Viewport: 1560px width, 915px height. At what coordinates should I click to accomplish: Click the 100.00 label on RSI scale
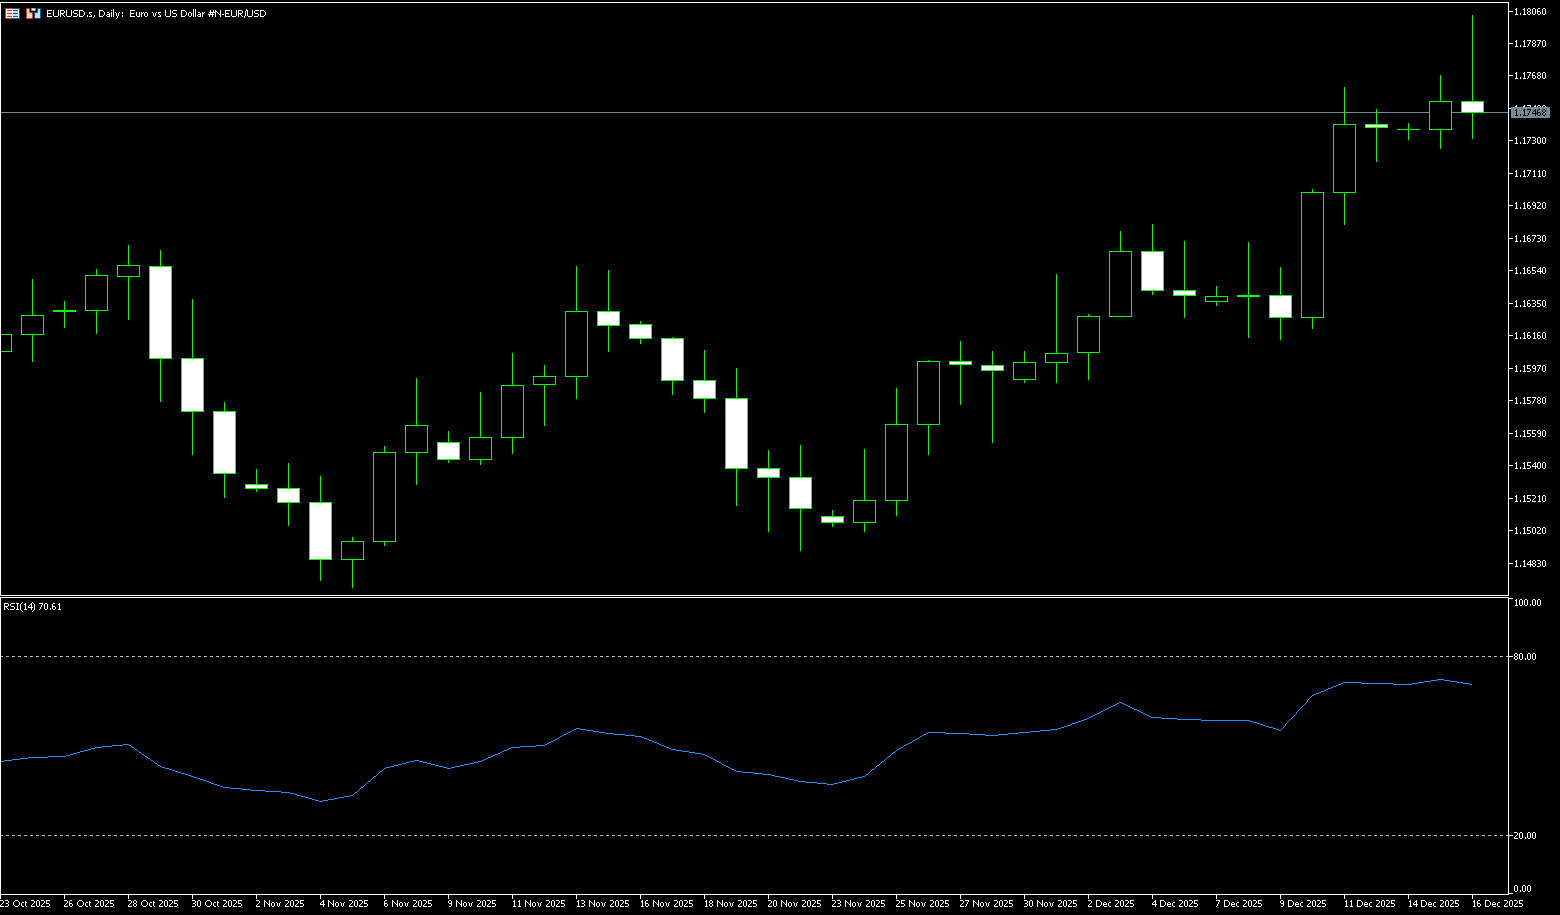pyautogui.click(x=1528, y=603)
